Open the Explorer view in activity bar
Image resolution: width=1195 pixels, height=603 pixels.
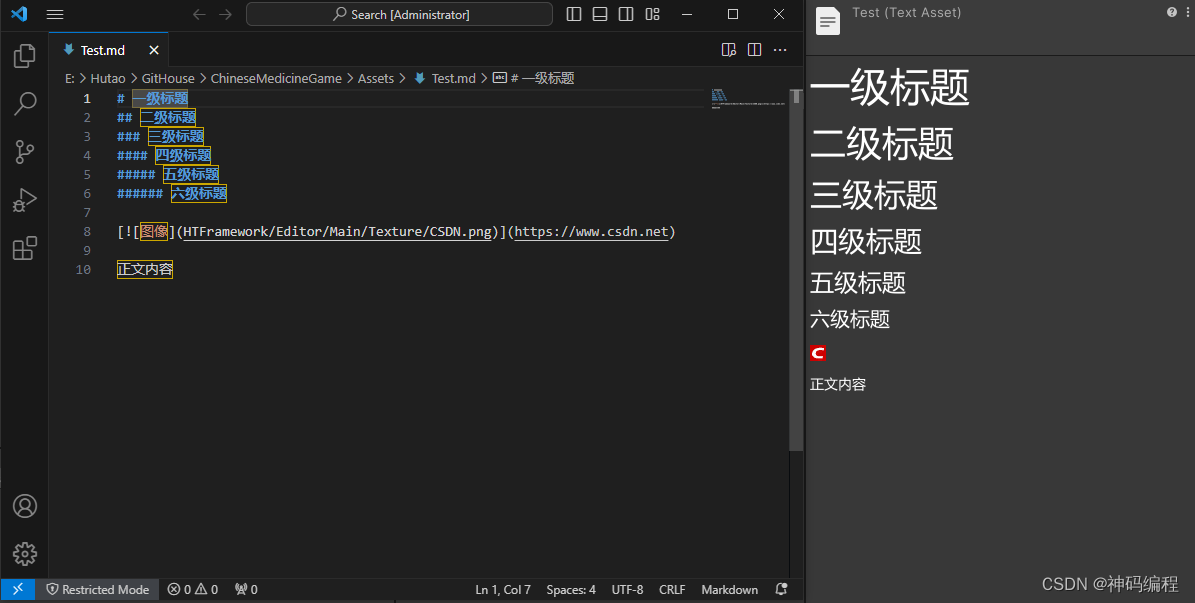point(24,56)
